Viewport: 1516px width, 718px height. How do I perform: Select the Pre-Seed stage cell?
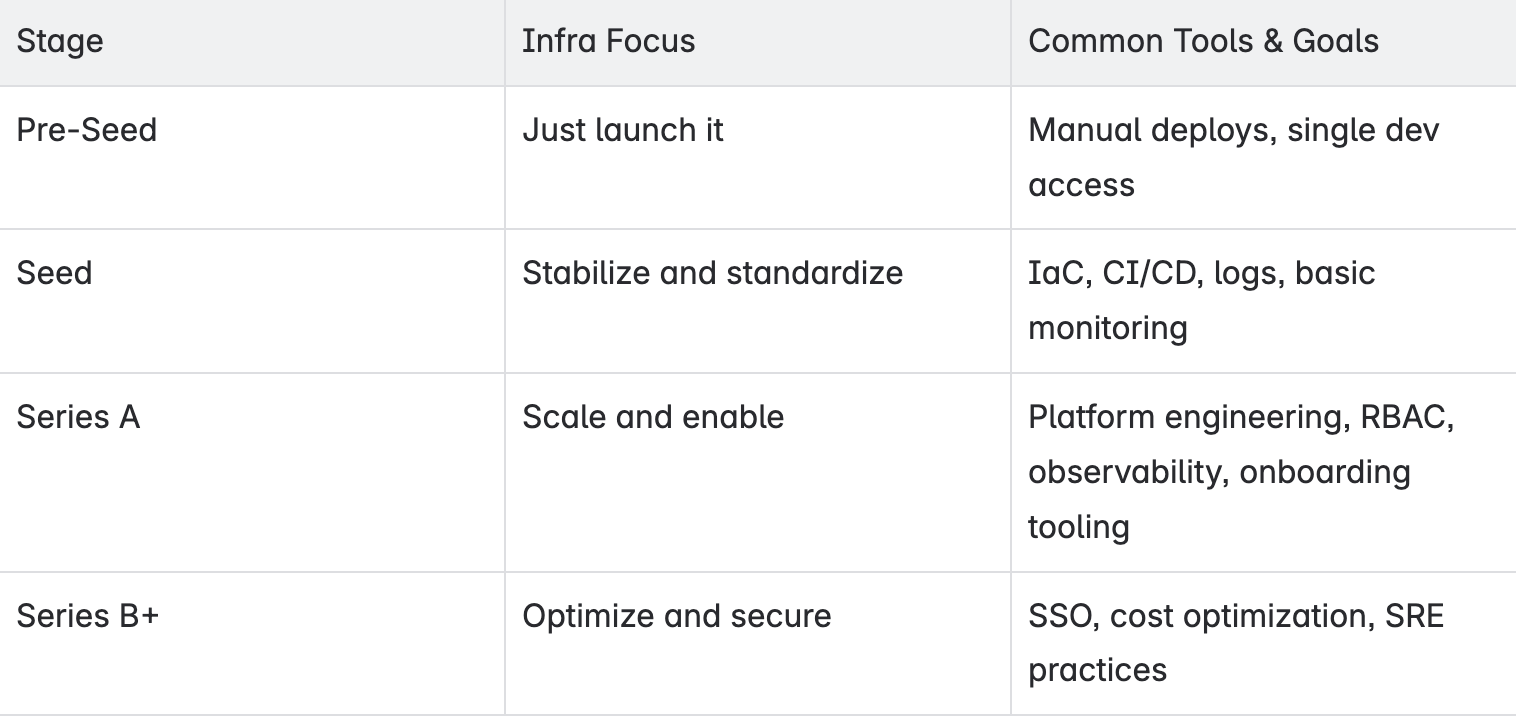click(x=252, y=157)
